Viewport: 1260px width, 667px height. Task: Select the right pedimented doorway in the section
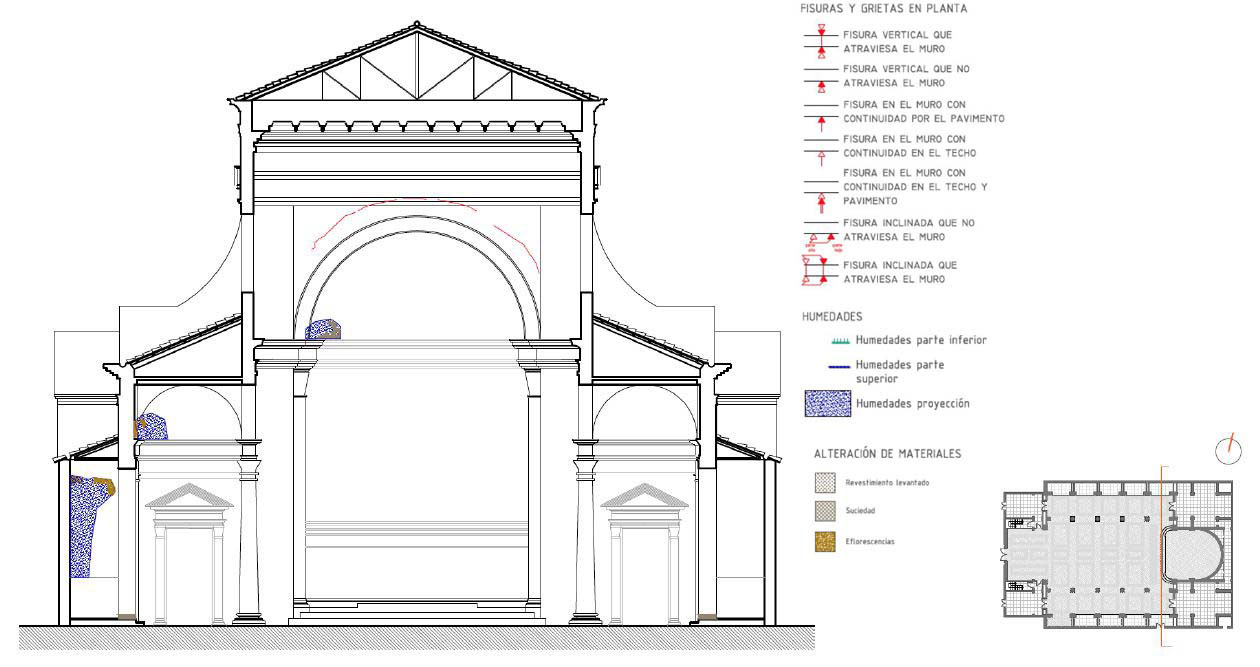click(x=644, y=555)
